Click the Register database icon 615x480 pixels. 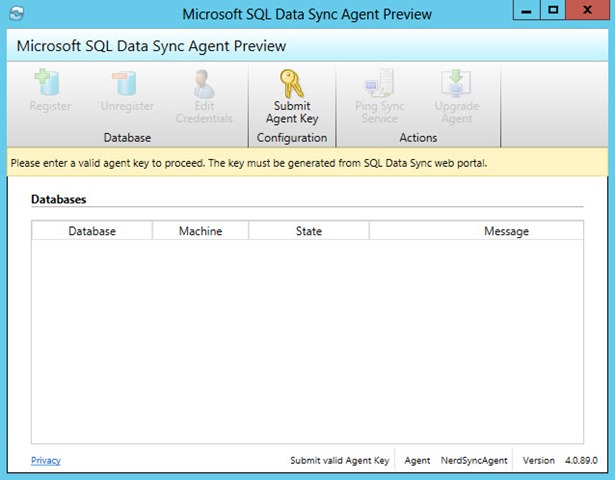pyautogui.click(x=47, y=82)
